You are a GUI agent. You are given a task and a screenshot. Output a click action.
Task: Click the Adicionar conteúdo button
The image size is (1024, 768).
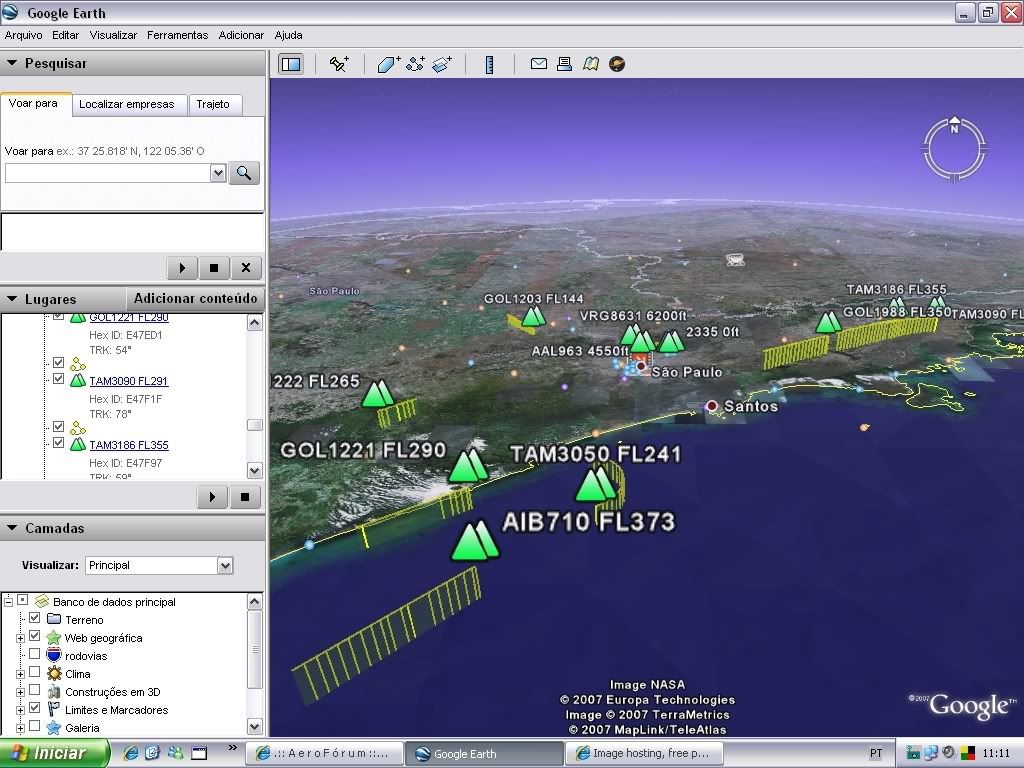pos(195,298)
